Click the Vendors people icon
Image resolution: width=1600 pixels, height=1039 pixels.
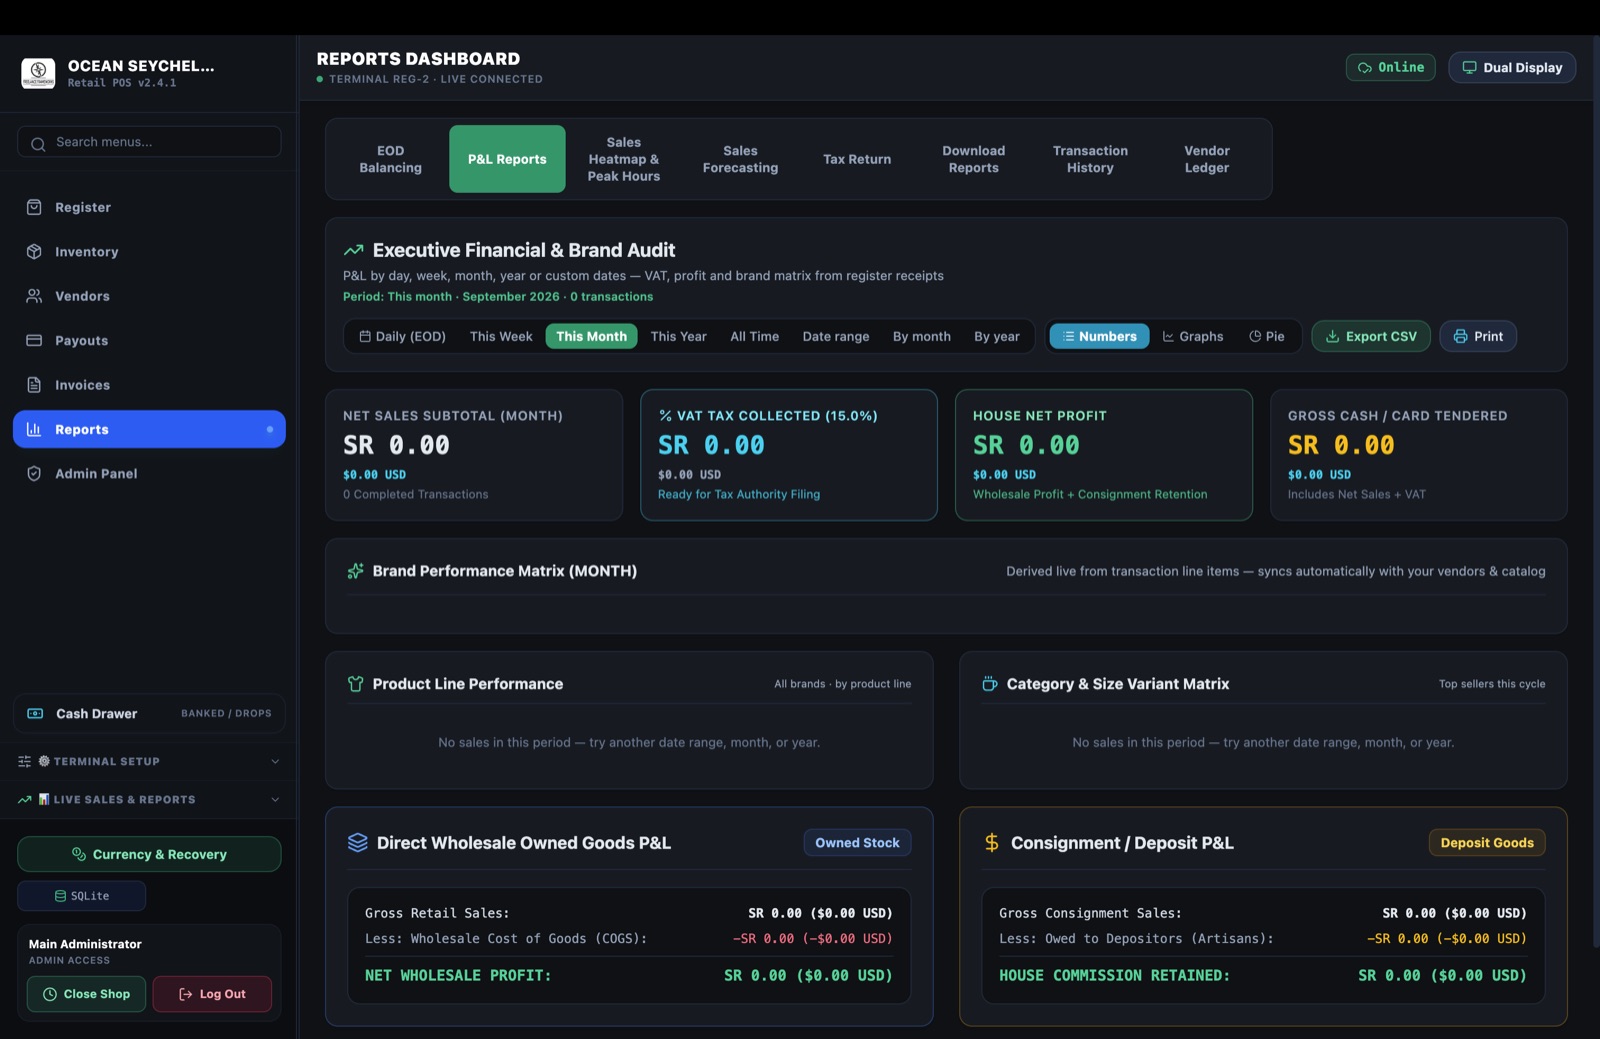click(34, 296)
